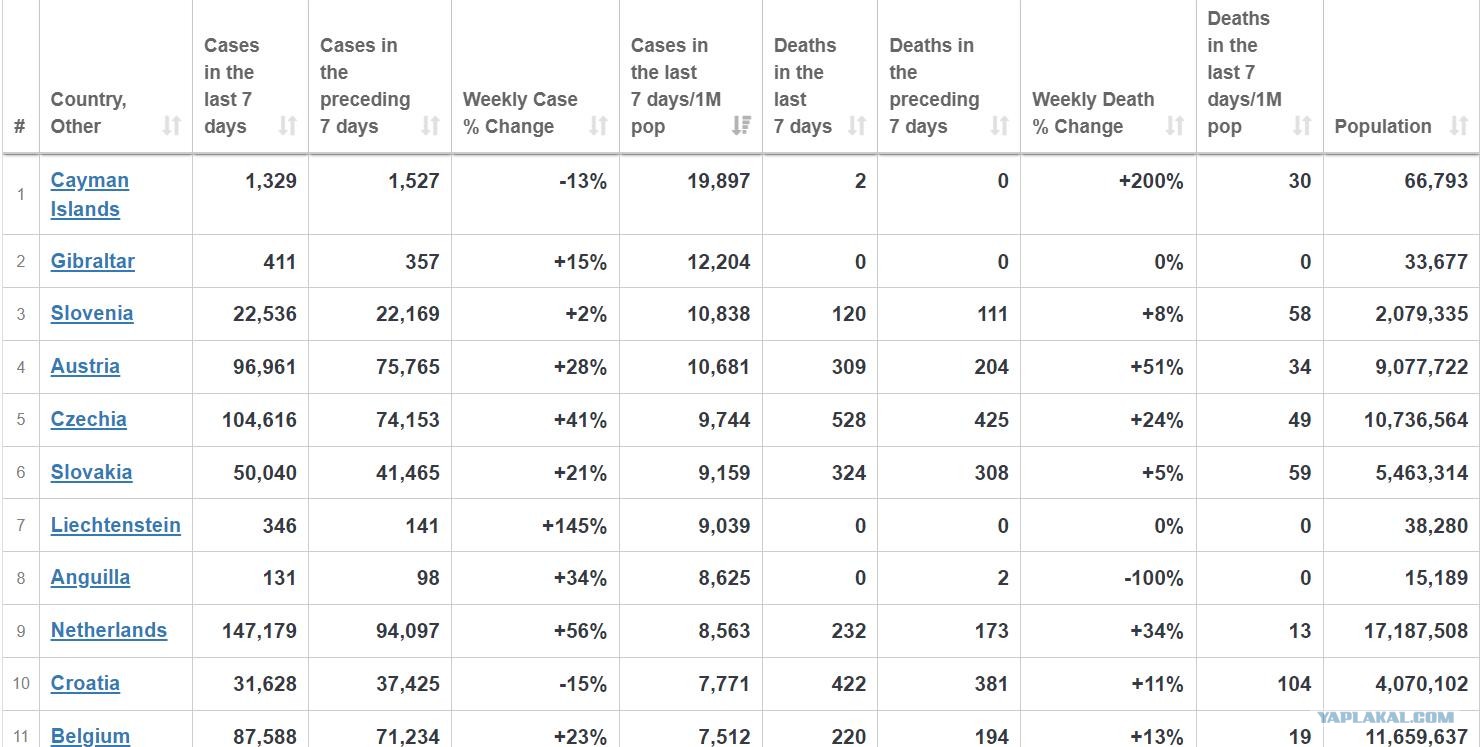Toggle descending sort on Cases/1M pop column
This screenshot has height=747, width=1480.
click(x=742, y=126)
